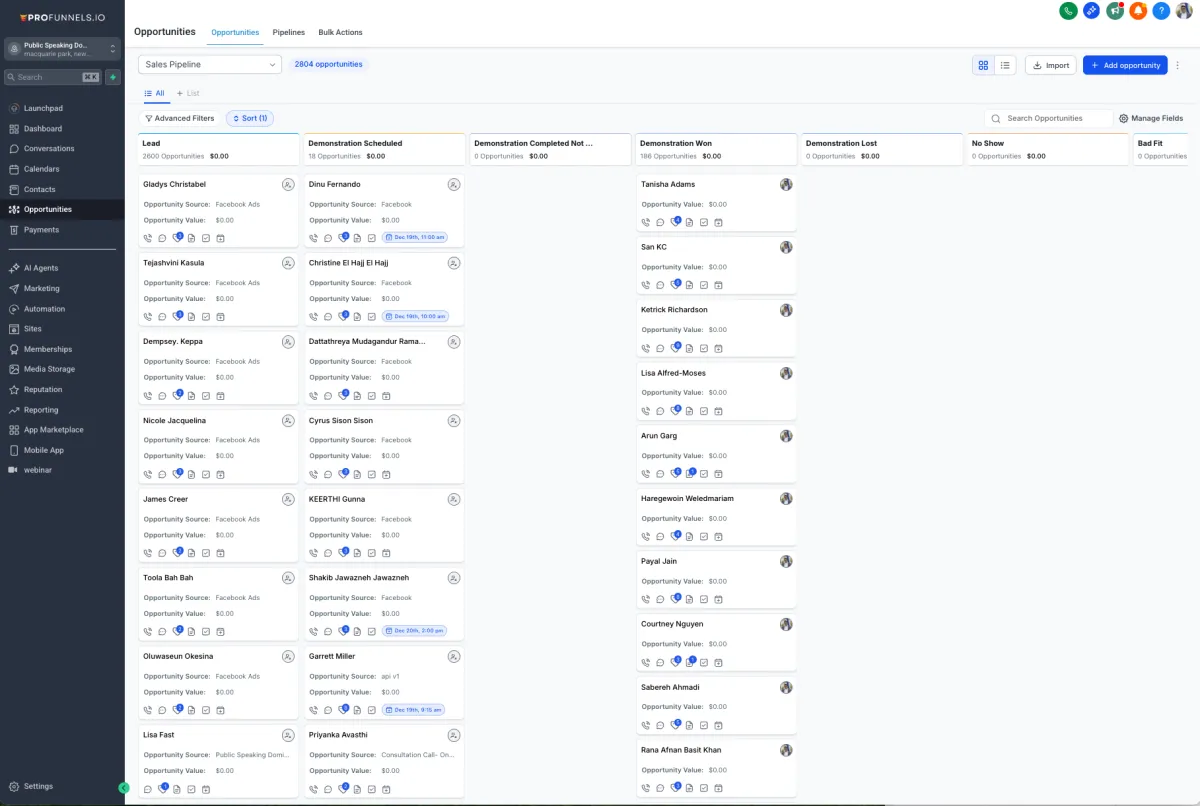Screen dimensions: 1200x806
Task: Open the Sort (1) dropdown
Action: pos(250,118)
